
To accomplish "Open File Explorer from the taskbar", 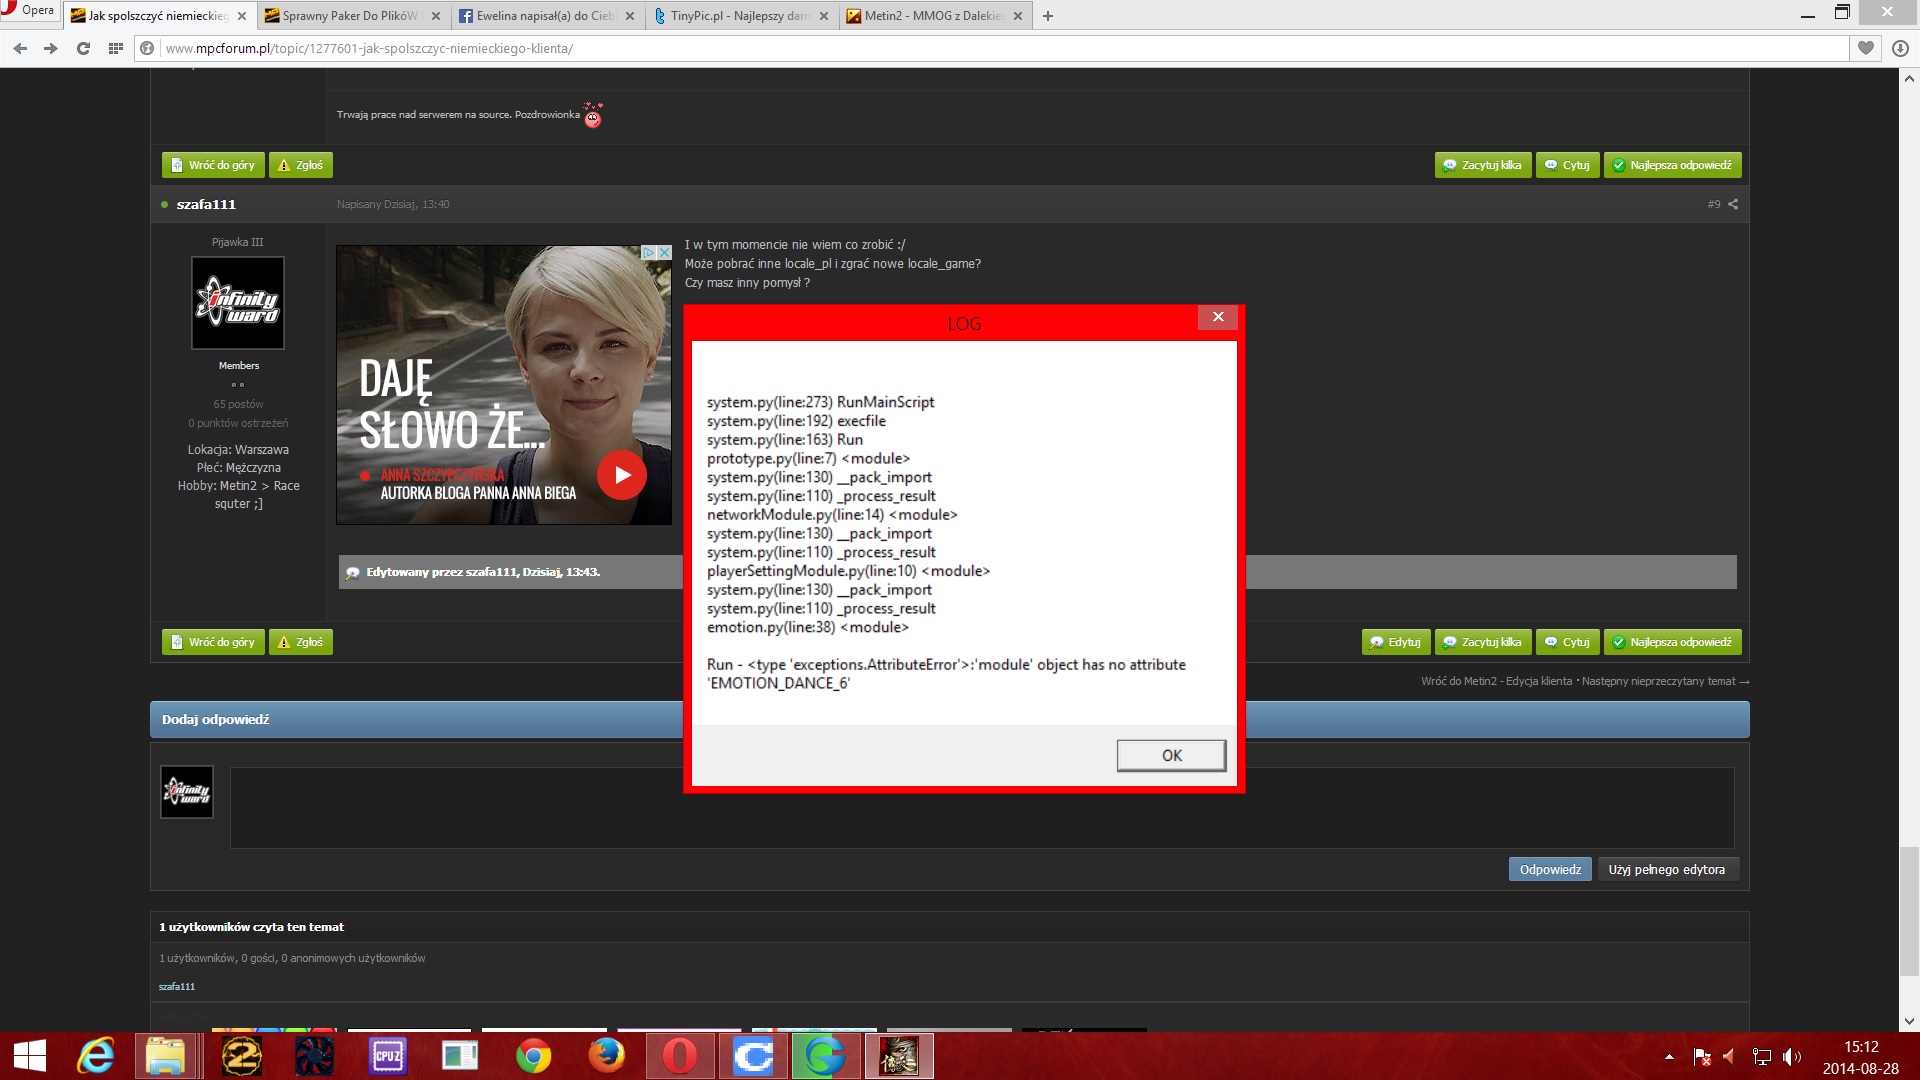I will [x=166, y=1056].
